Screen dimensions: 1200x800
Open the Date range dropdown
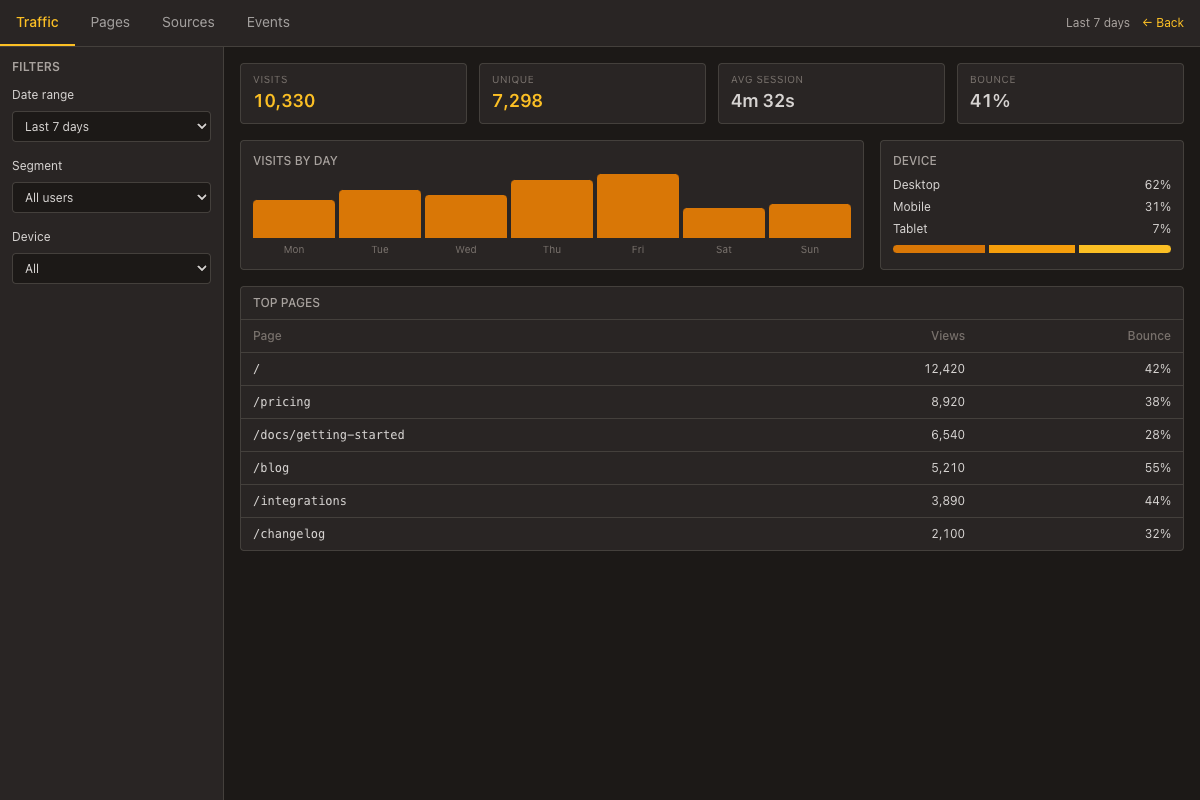click(111, 126)
